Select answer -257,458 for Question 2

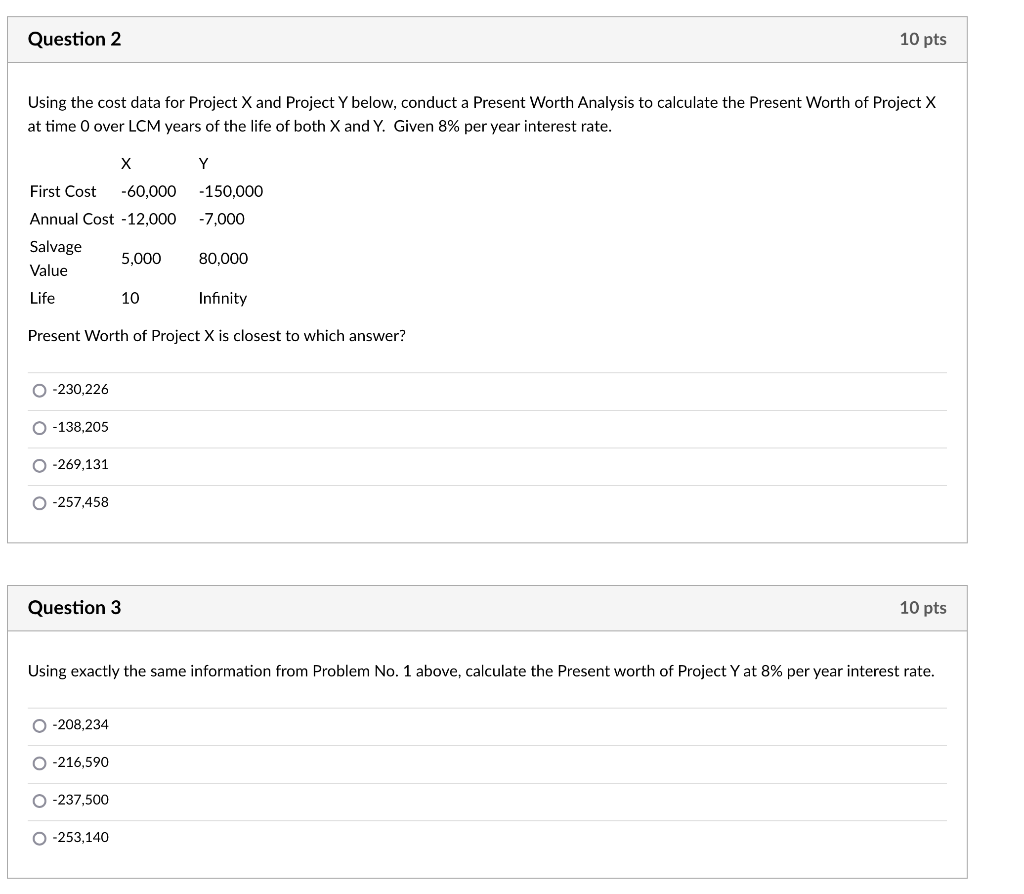click(40, 502)
